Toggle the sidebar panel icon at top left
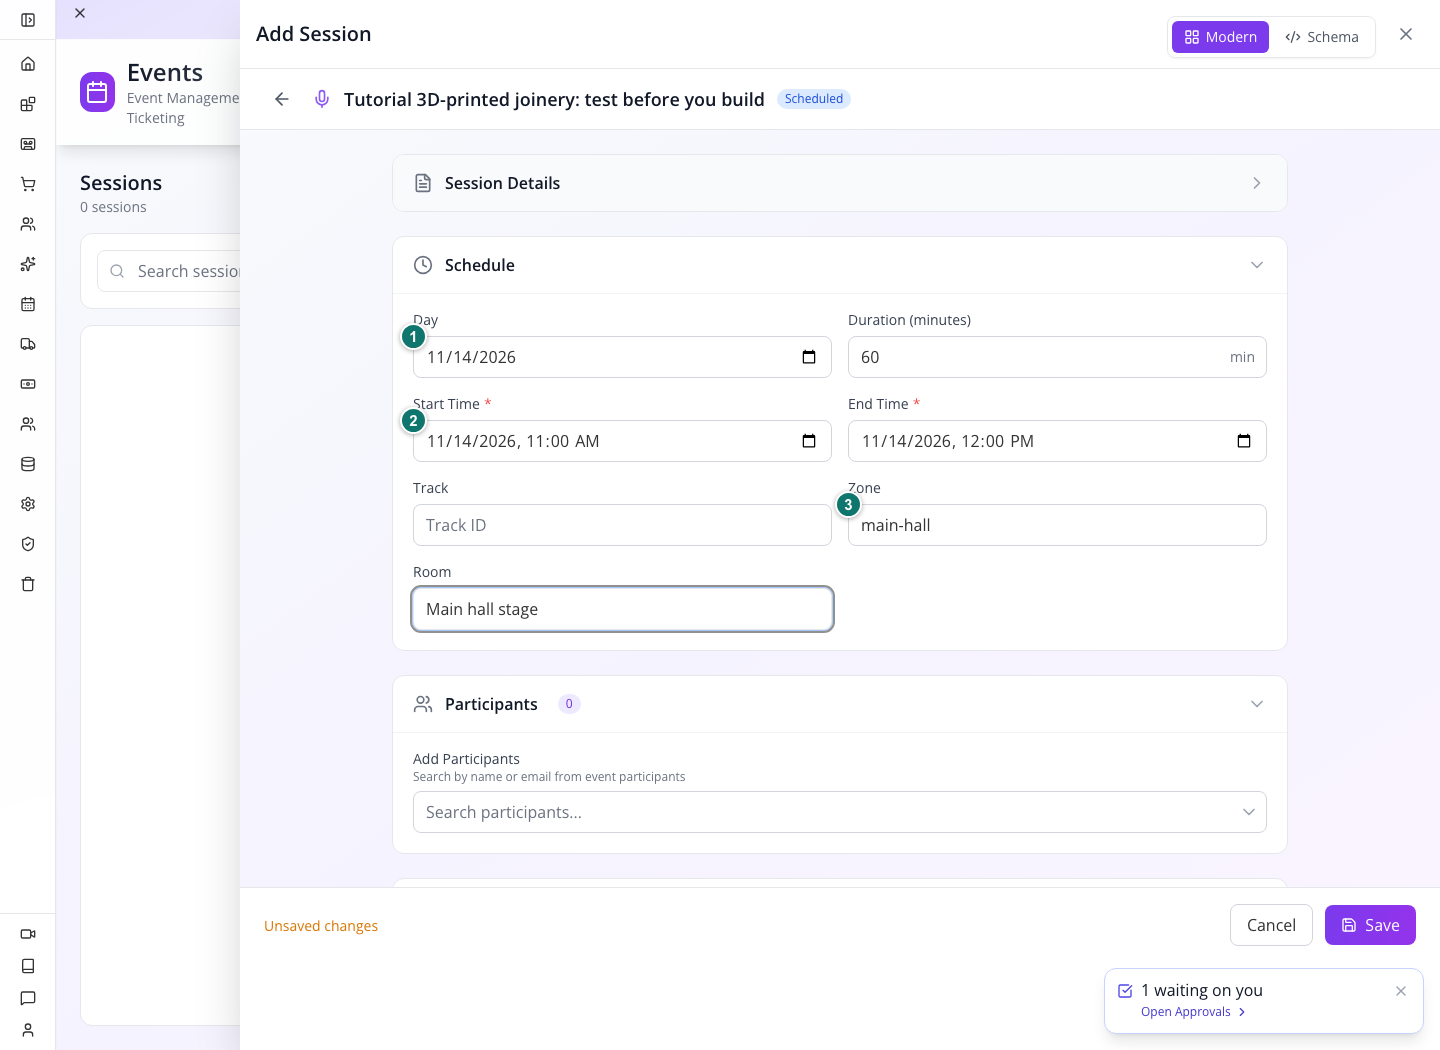The image size is (1440, 1050). [x=28, y=20]
